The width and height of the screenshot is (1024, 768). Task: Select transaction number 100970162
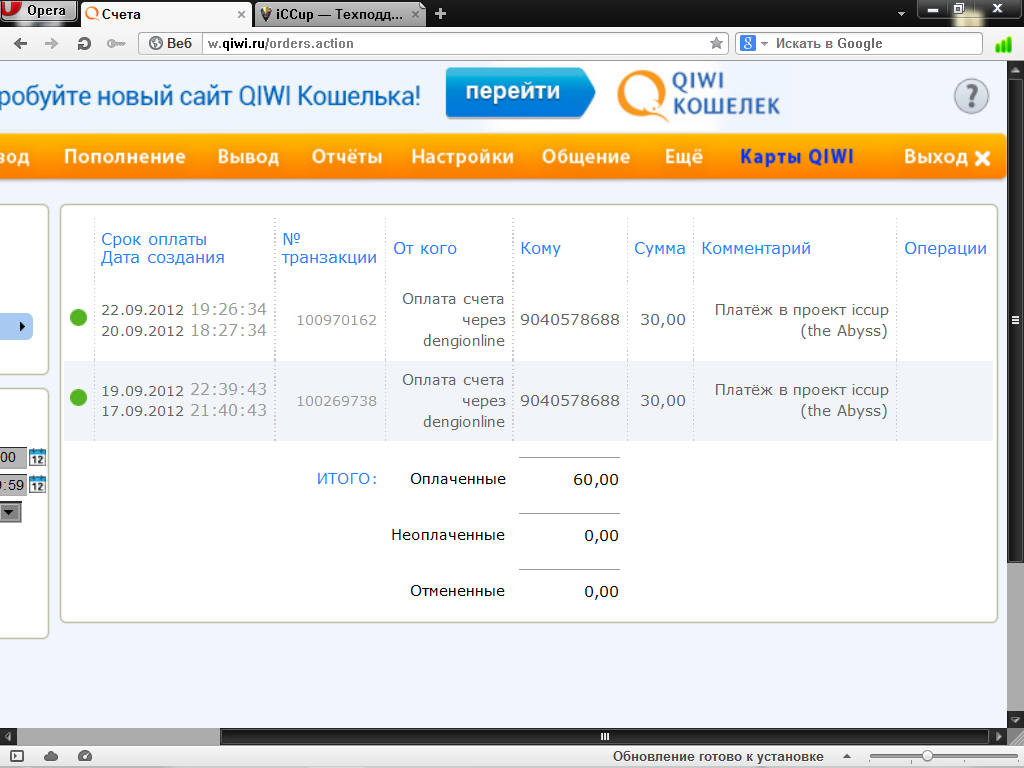[336, 320]
